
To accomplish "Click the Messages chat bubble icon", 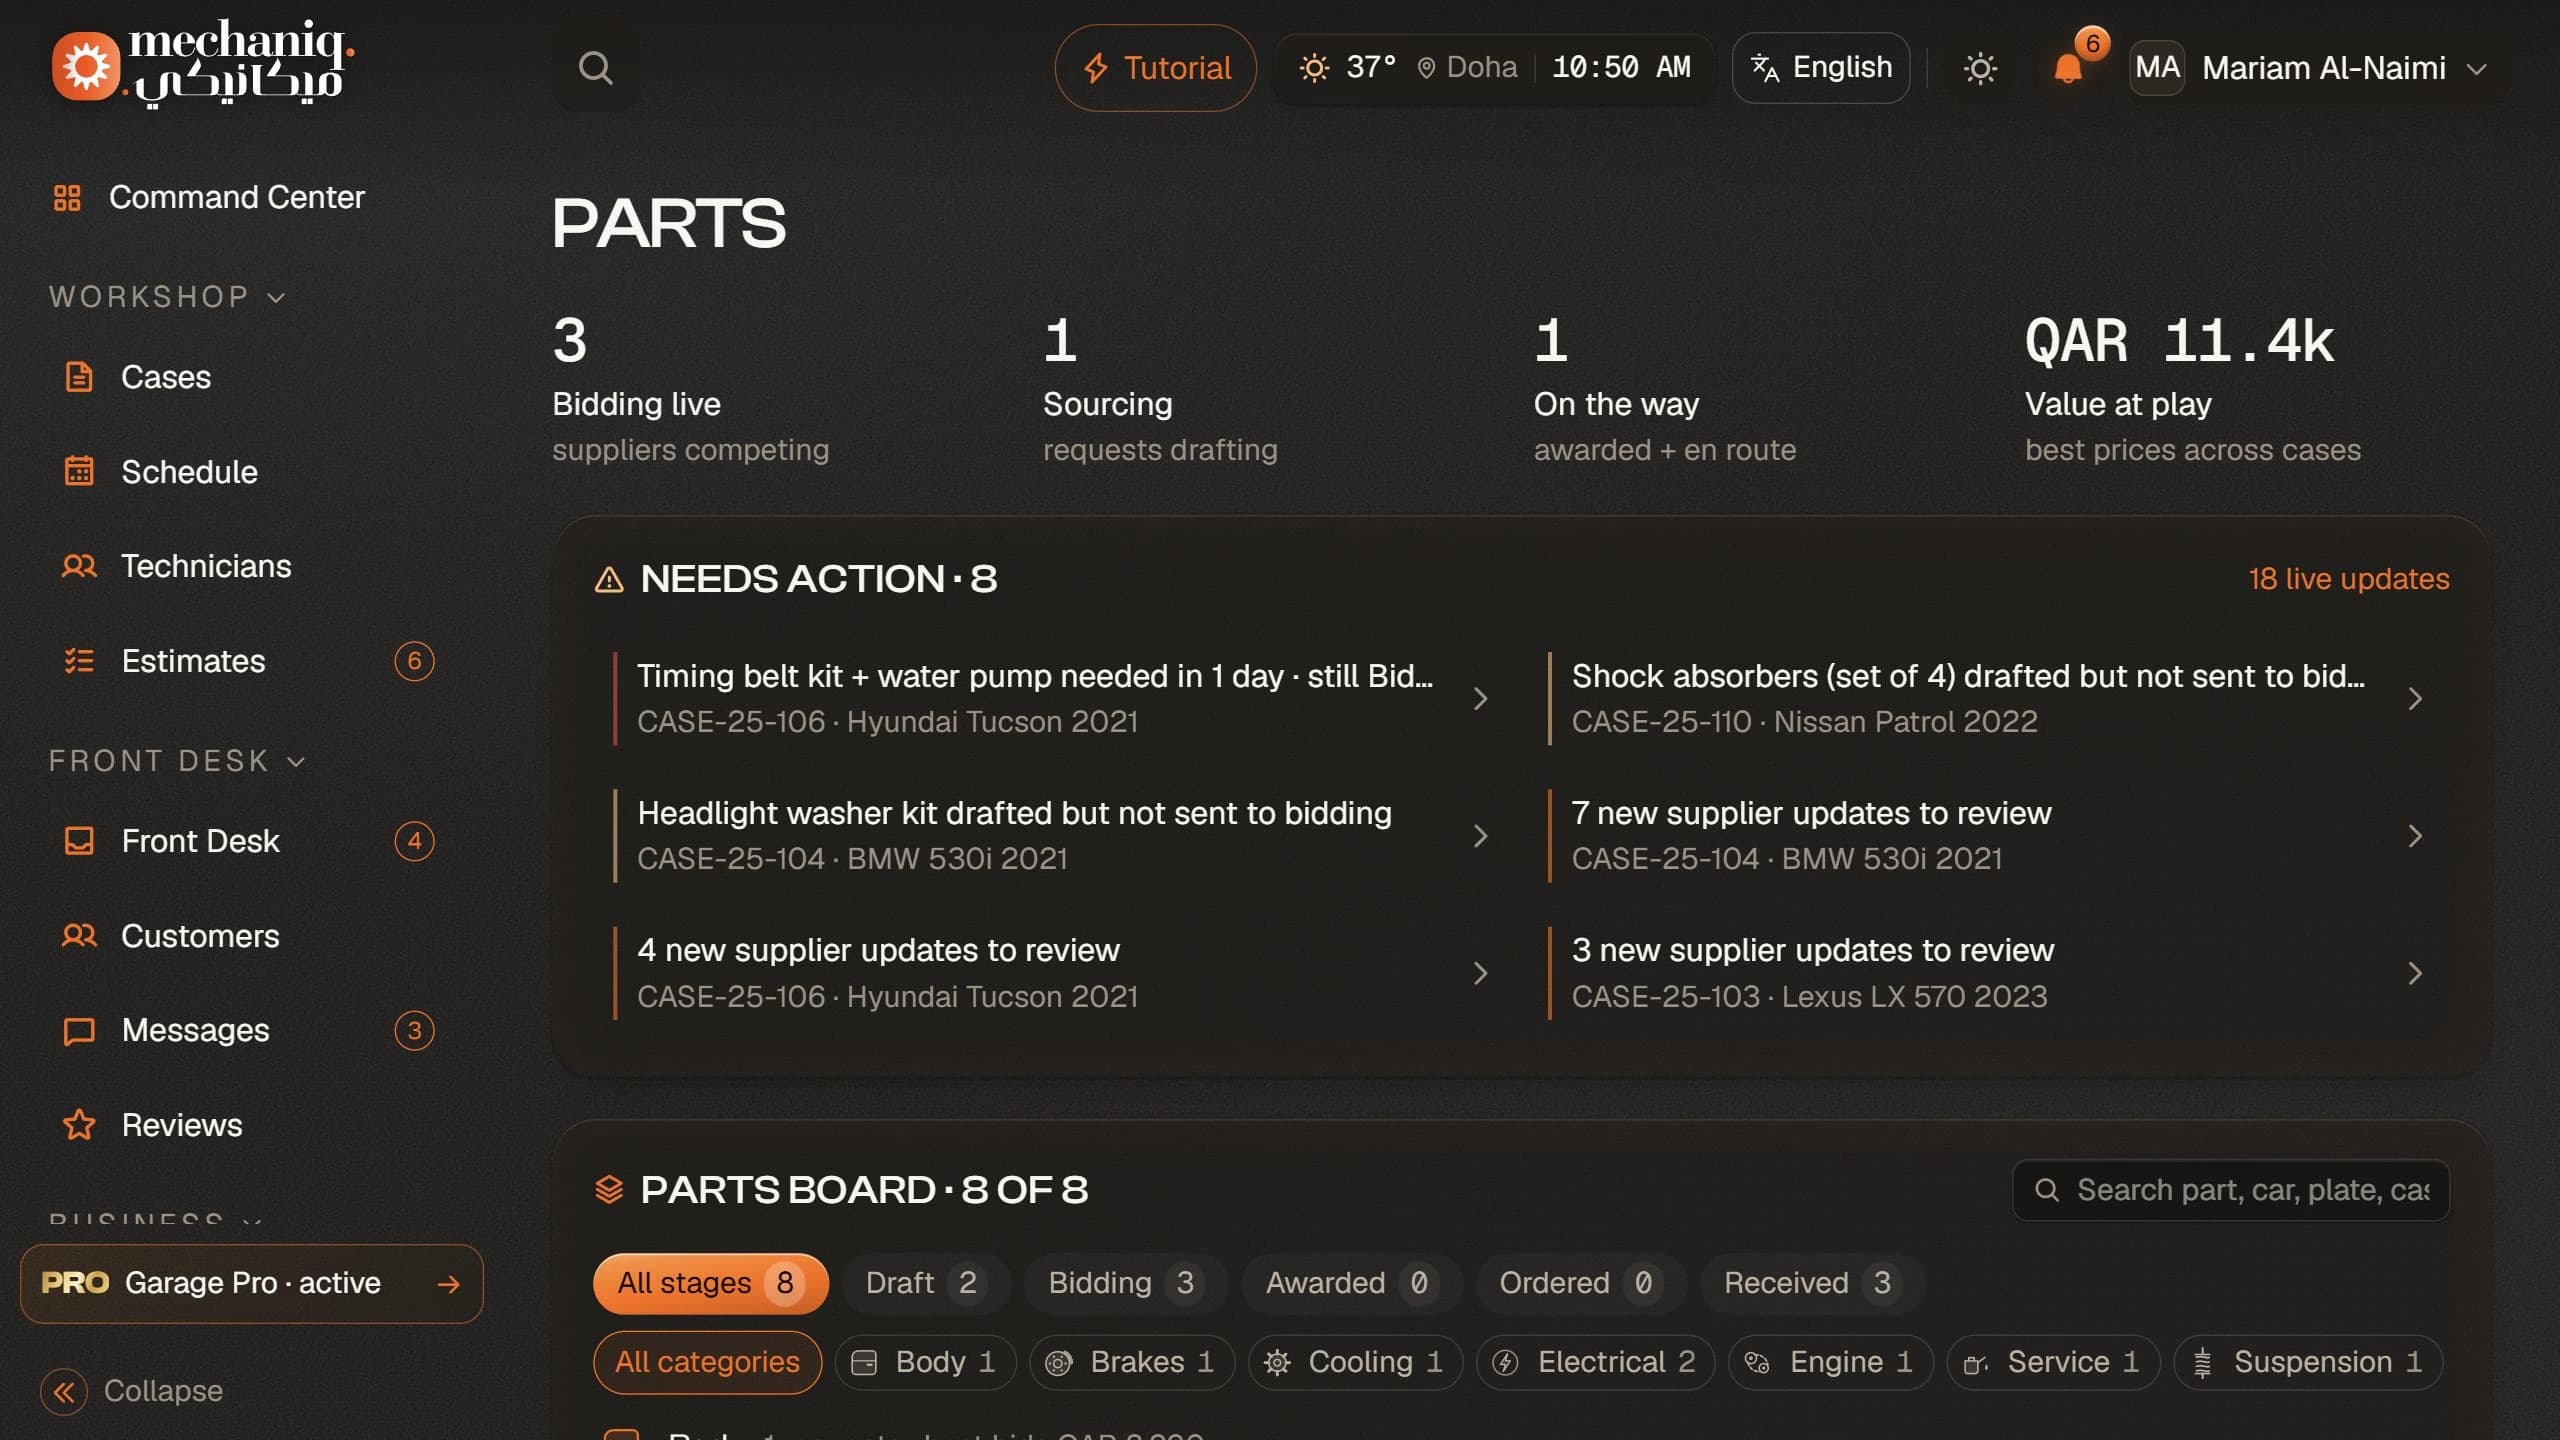I will tap(79, 1030).
